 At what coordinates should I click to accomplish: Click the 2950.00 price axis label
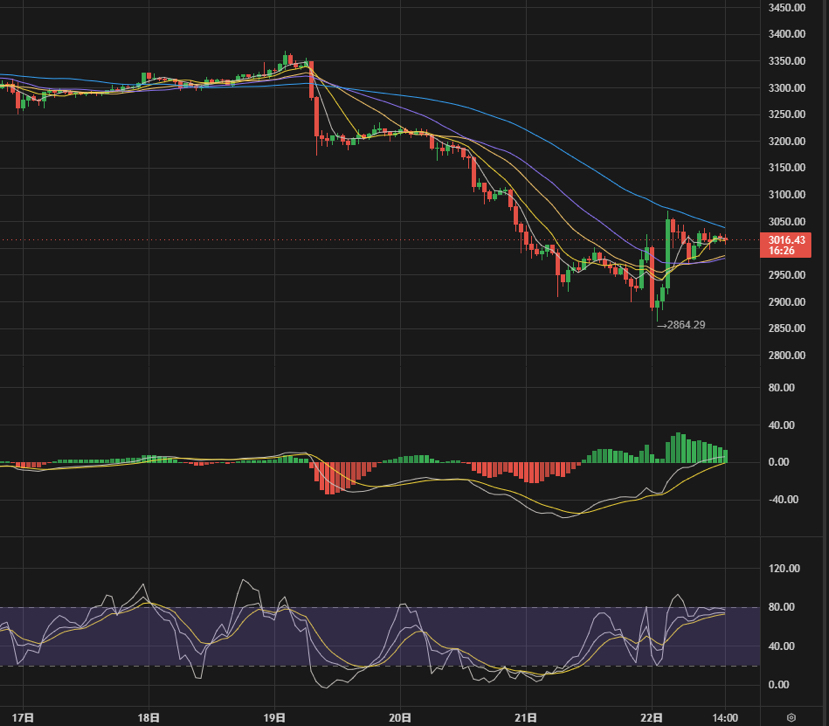click(x=787, y=276)
